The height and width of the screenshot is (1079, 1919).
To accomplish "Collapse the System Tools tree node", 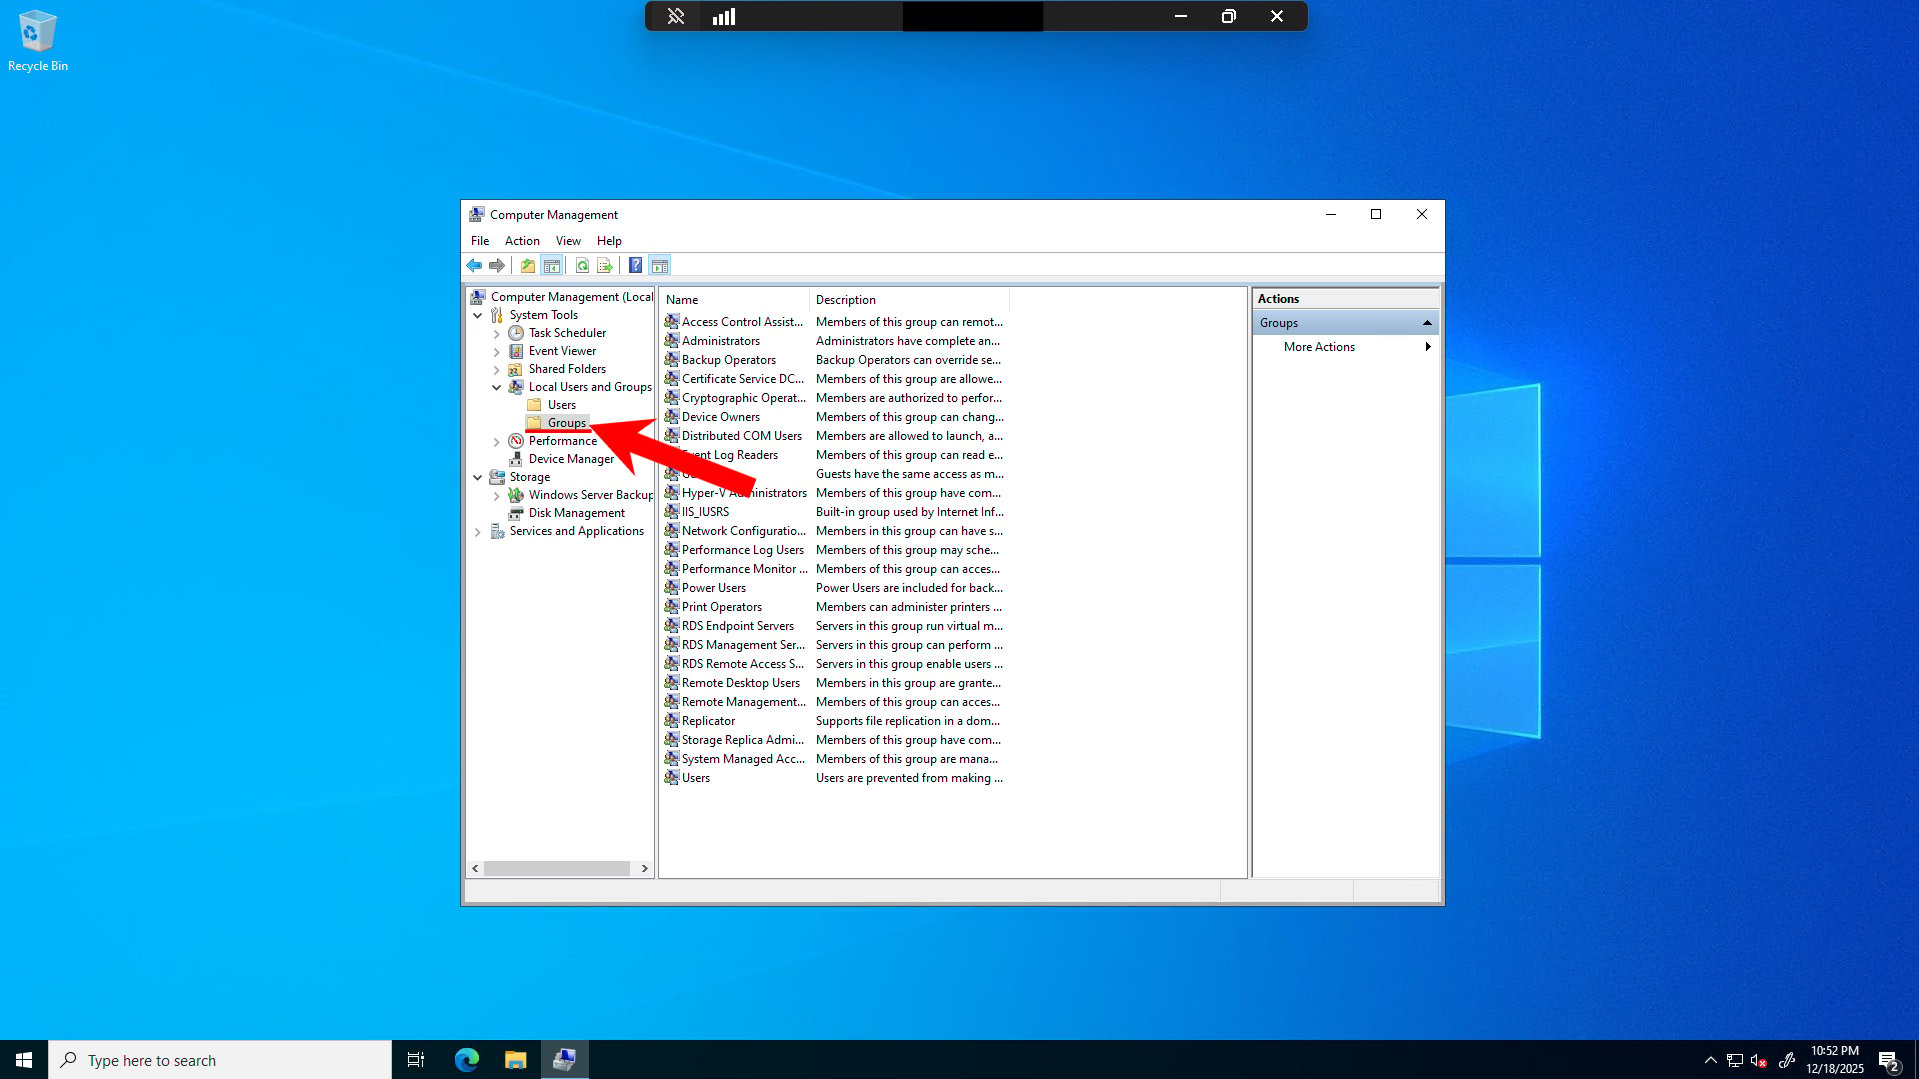I will click(x=478, y=315).
